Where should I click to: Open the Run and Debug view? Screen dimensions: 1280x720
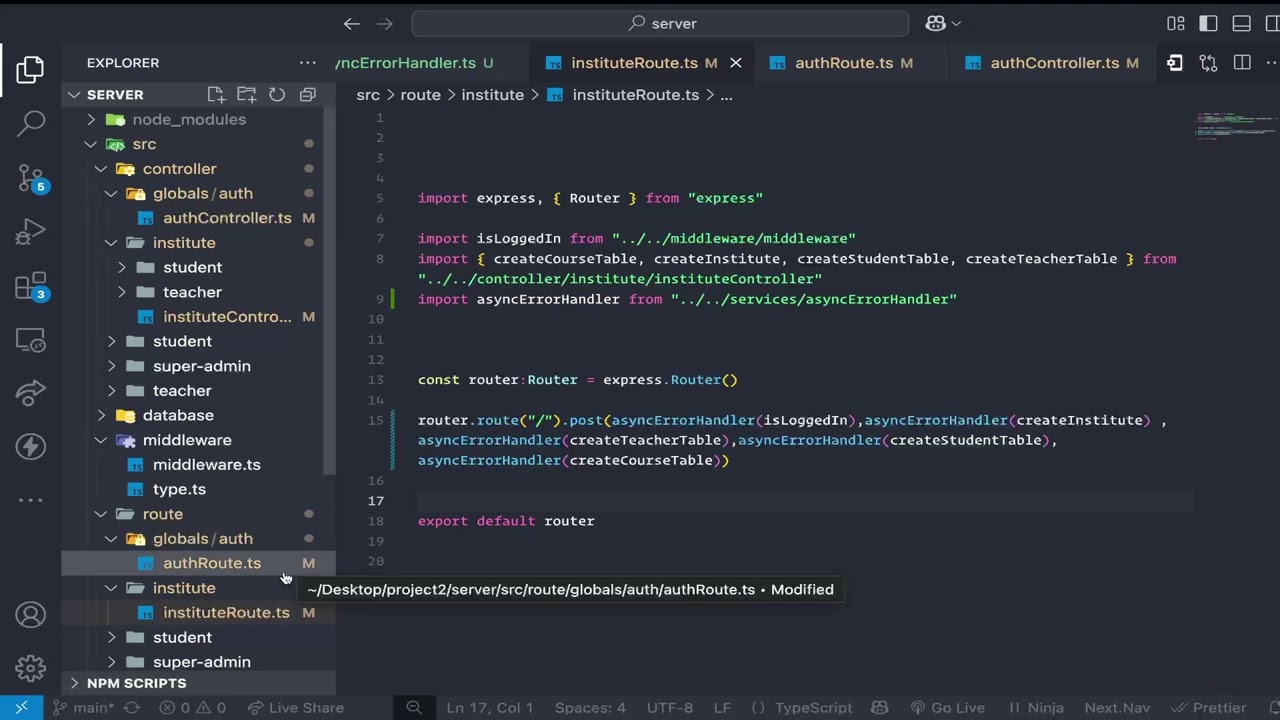[30, 233]
